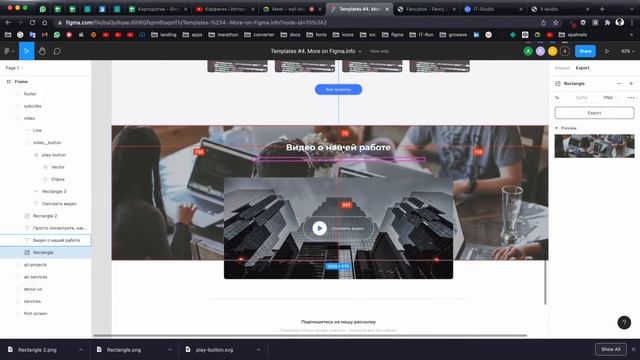Open the landing bookmarks folder
Screen dimensions: 640x360
164,35
